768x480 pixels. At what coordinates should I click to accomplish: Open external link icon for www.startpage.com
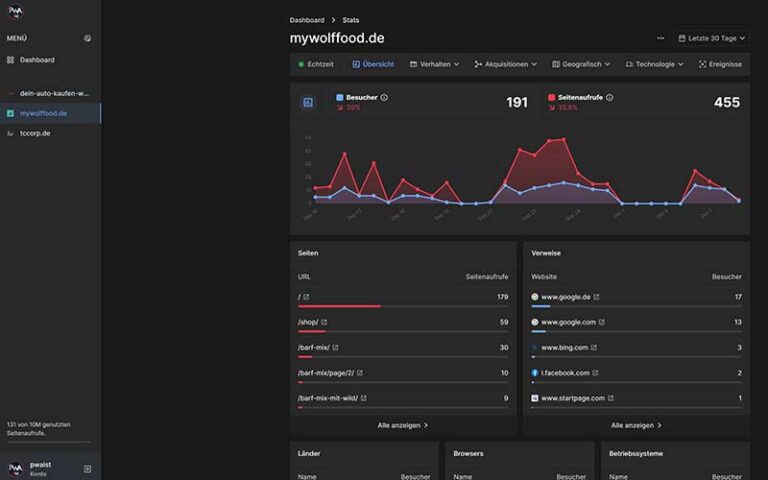coord(611,398)
